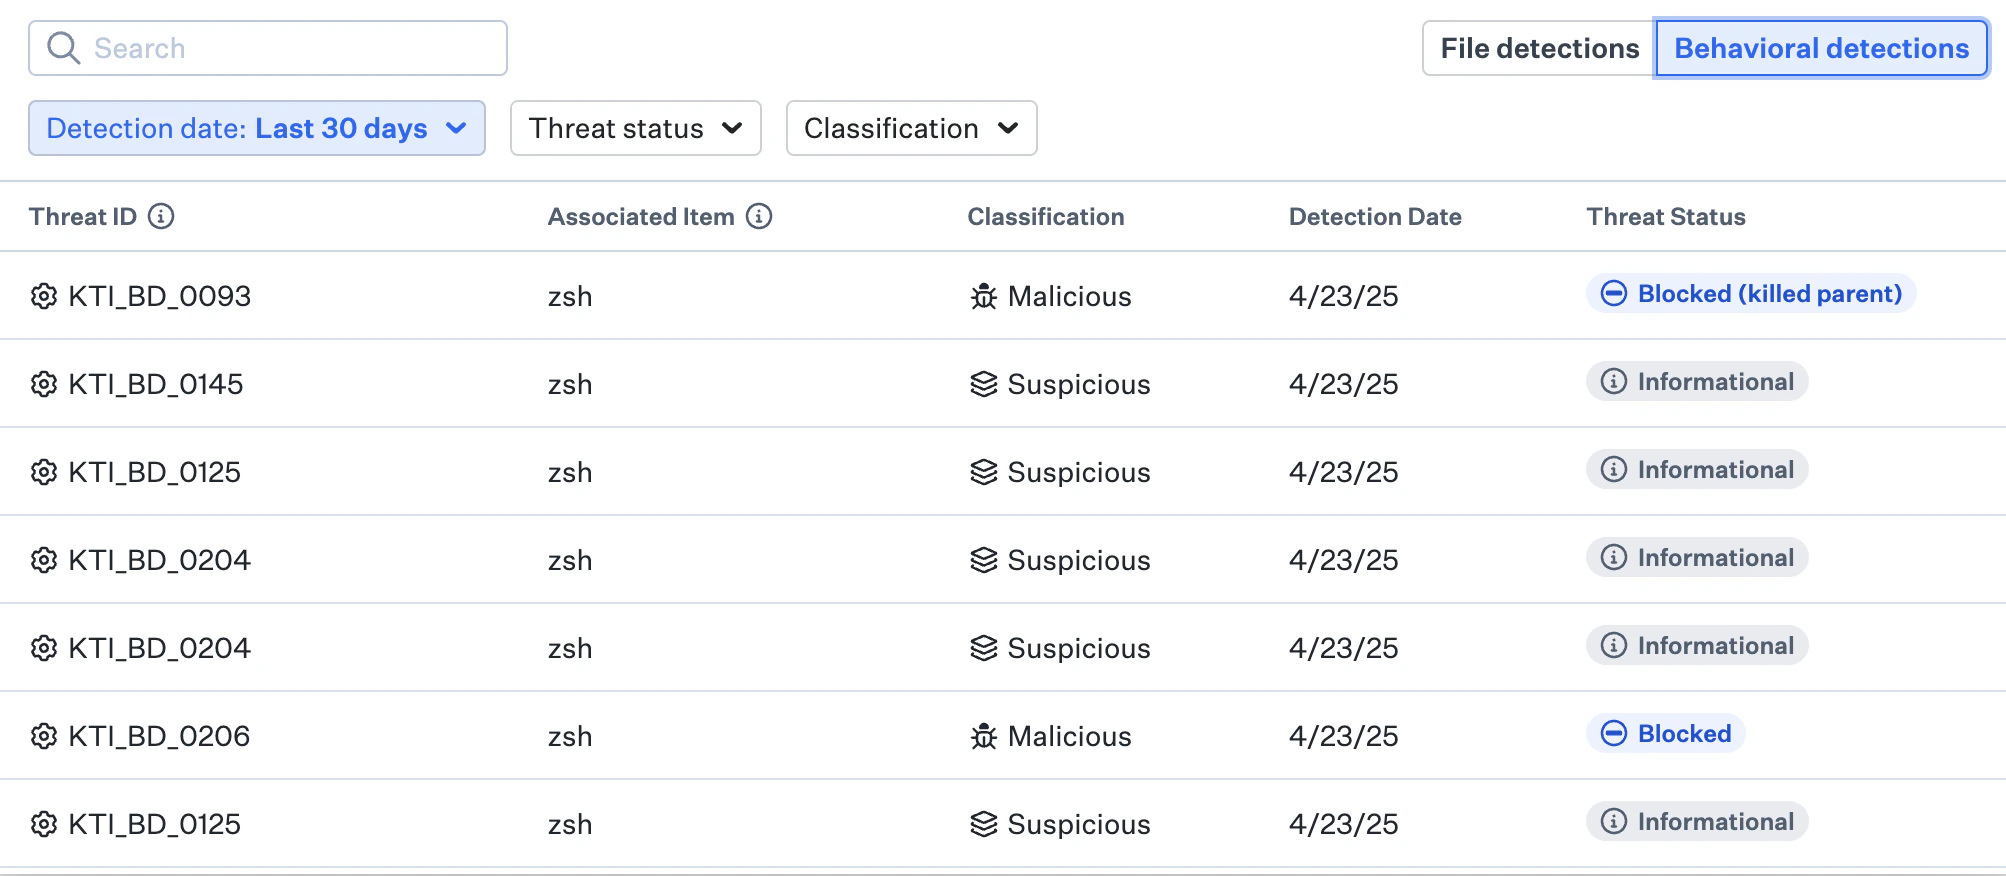Click zsh in the KTI_BD_0093 row
Image resolution: width=2006 pixels, height=876 pixels.
(x=570, y=297)
